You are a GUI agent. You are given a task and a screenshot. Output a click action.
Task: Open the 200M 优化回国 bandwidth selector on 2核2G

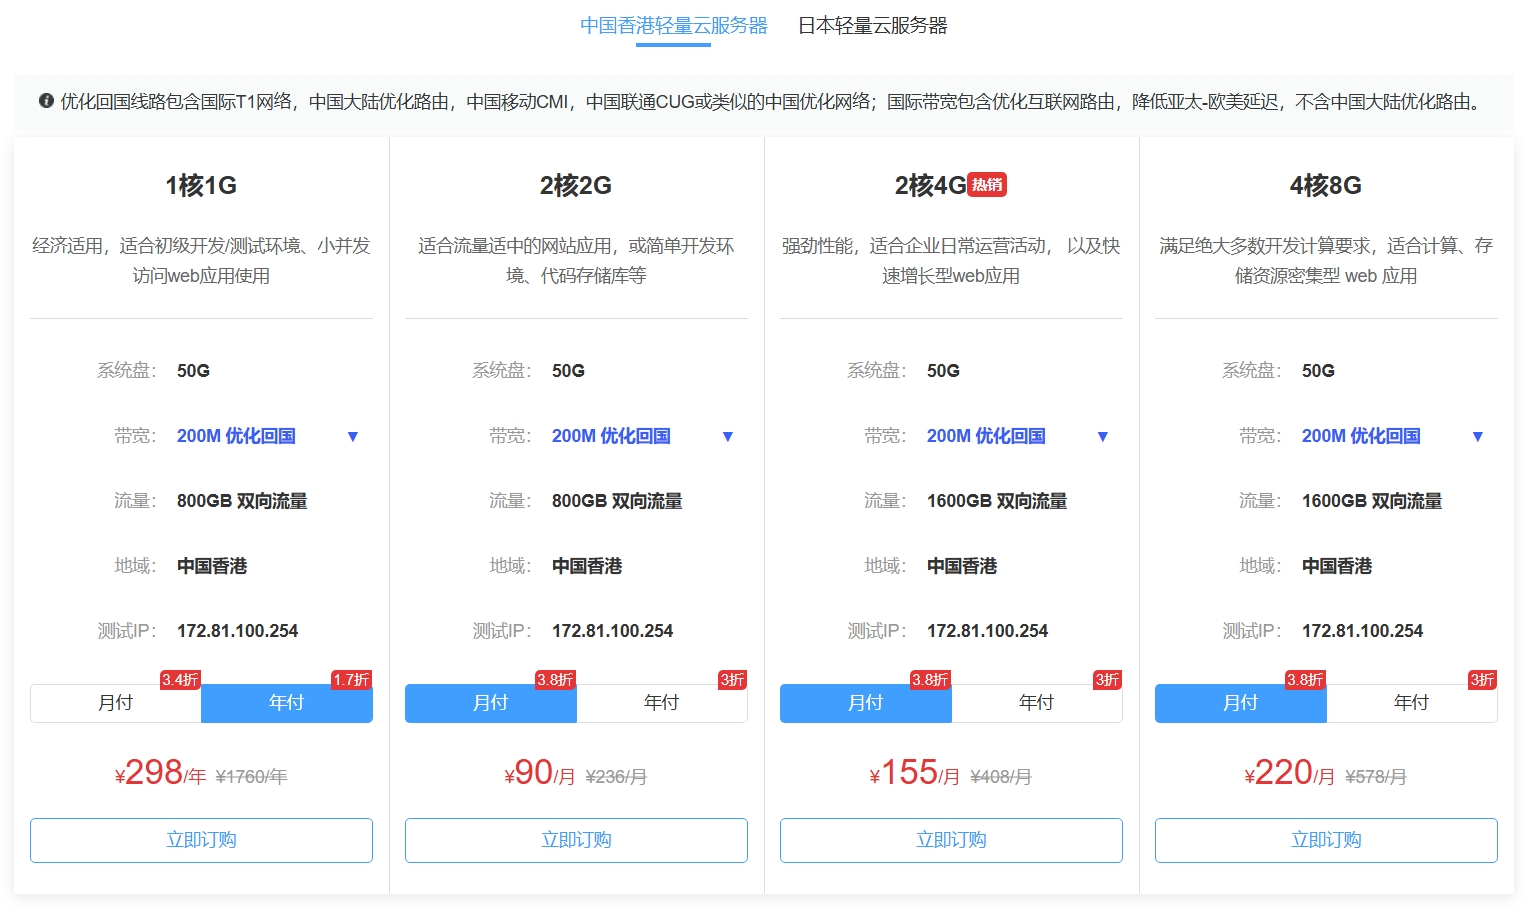pos(727,436)
